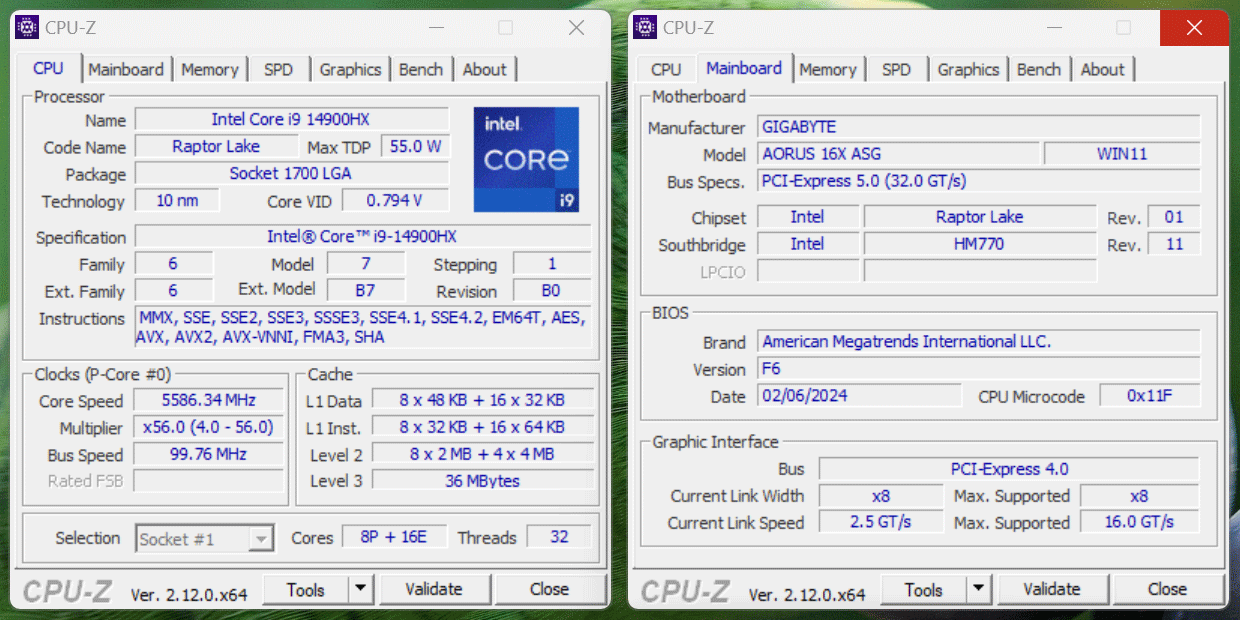
Task: Click Southbridge value 'HM770'
Action: tap(980, 244)
